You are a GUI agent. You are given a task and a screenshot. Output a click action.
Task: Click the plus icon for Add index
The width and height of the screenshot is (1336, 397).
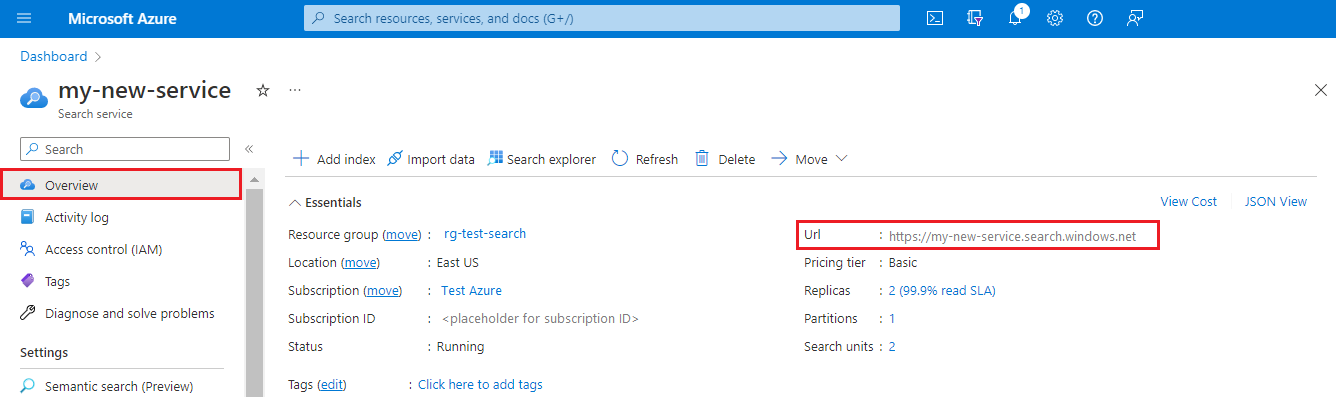pos(300,159)
